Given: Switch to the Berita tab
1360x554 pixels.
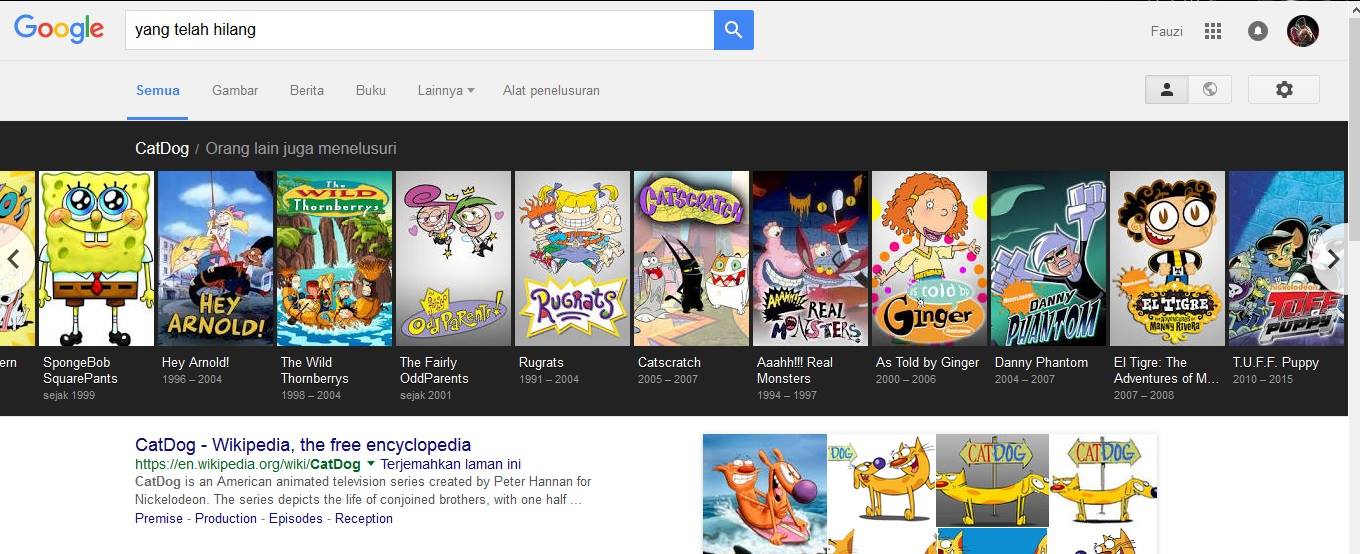Looking at the screenshot, I should [307, 90].
